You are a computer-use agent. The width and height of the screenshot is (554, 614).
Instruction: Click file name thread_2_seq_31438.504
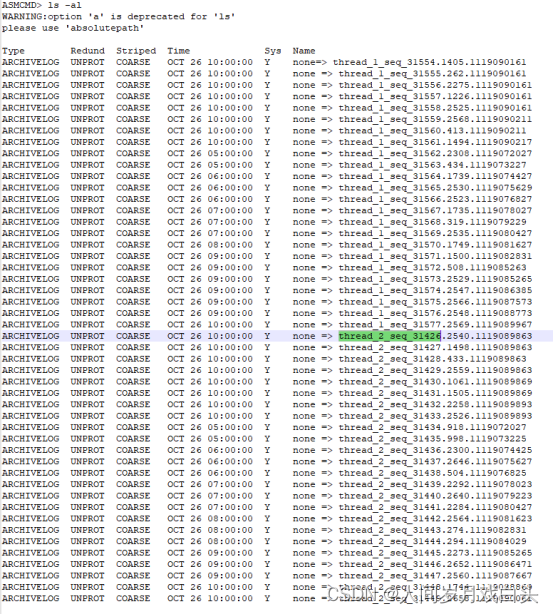tap(432, 473)
